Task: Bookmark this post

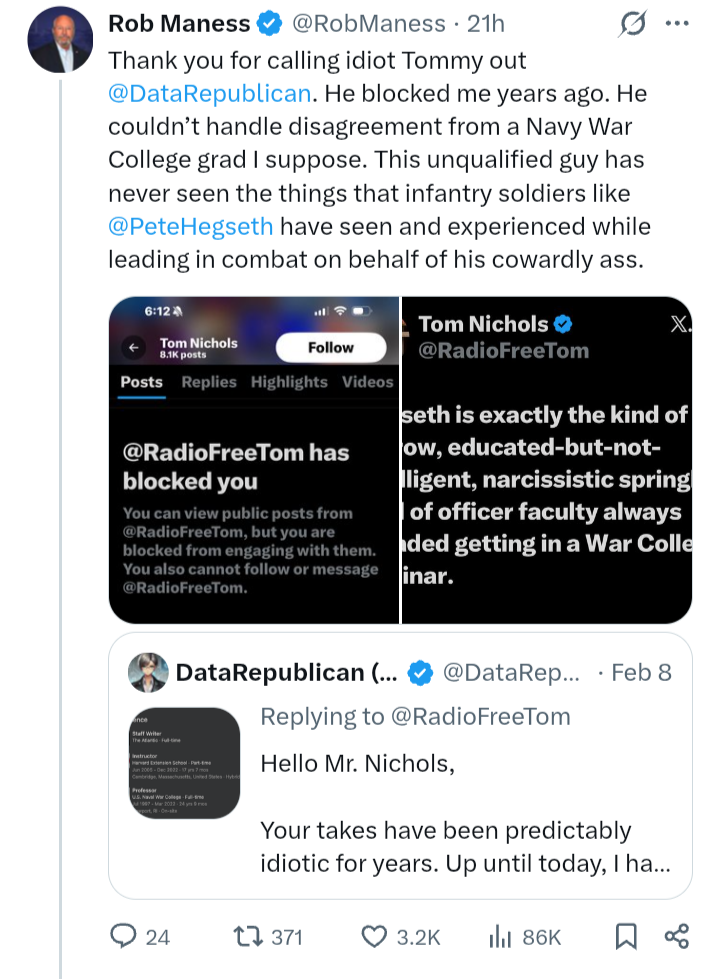Action: 626,936
